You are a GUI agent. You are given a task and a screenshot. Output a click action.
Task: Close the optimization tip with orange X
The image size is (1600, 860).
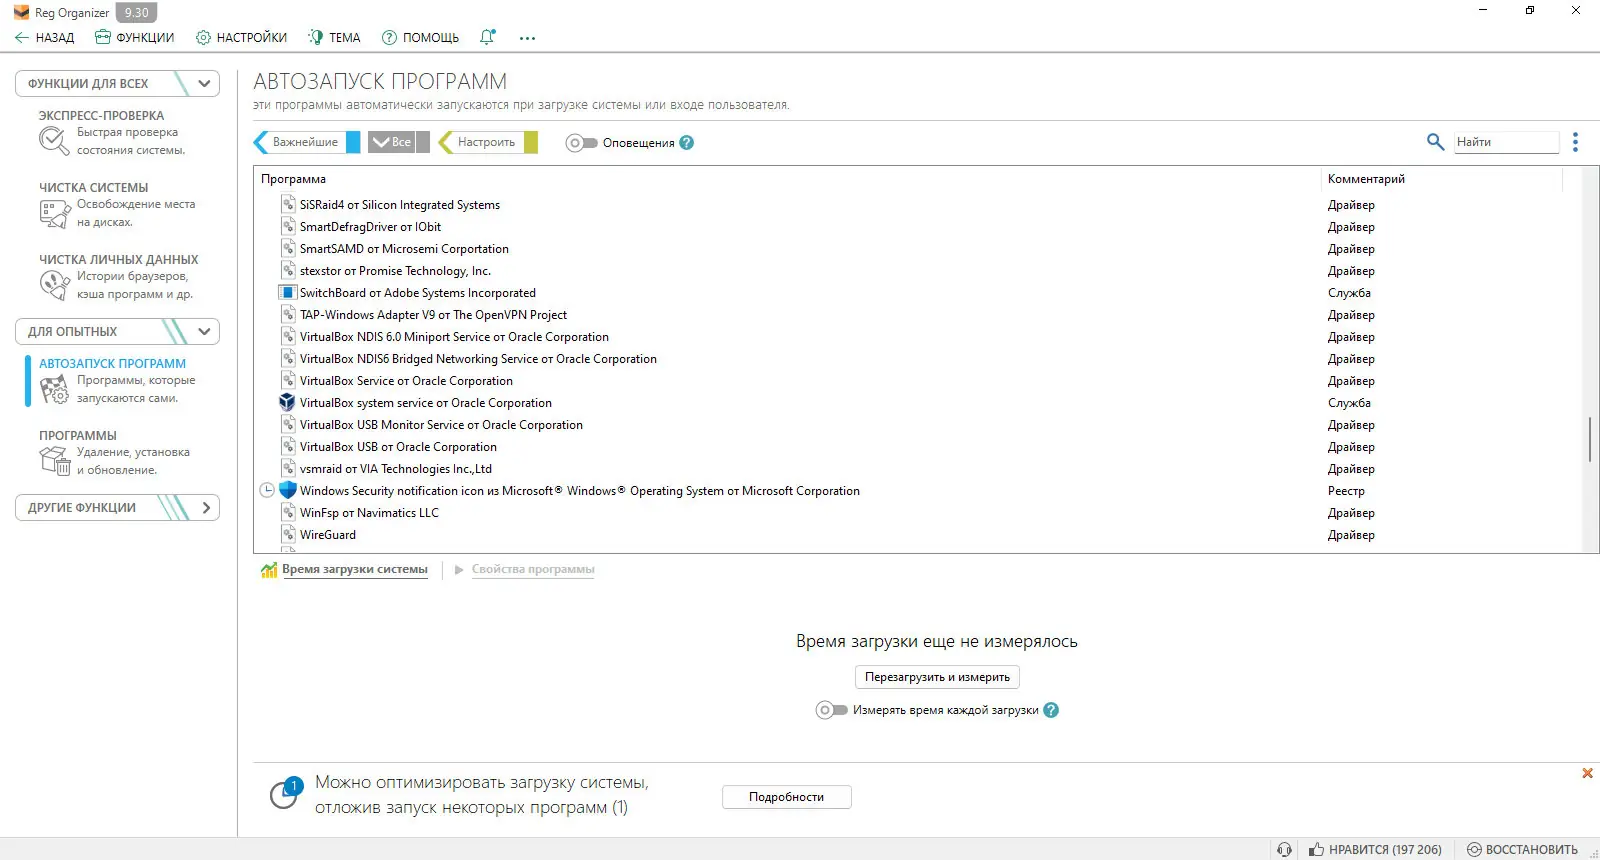tap(1587, 773)
